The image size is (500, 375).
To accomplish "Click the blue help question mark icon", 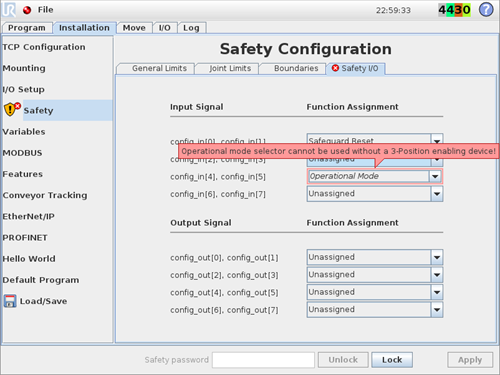I will pyautogui.click(x=486, y=10).
